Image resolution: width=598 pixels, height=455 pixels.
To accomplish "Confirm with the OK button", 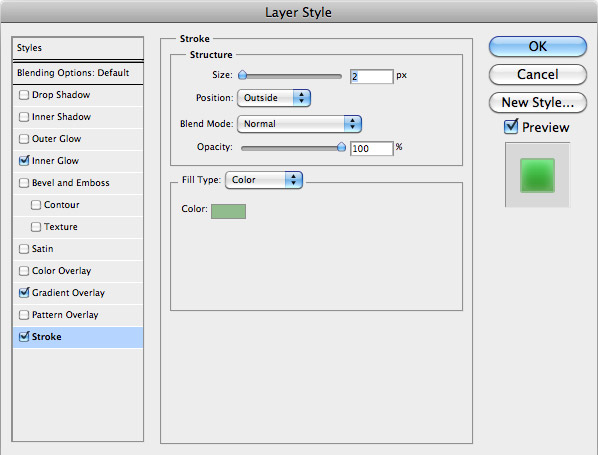I will tap(538, 47).
